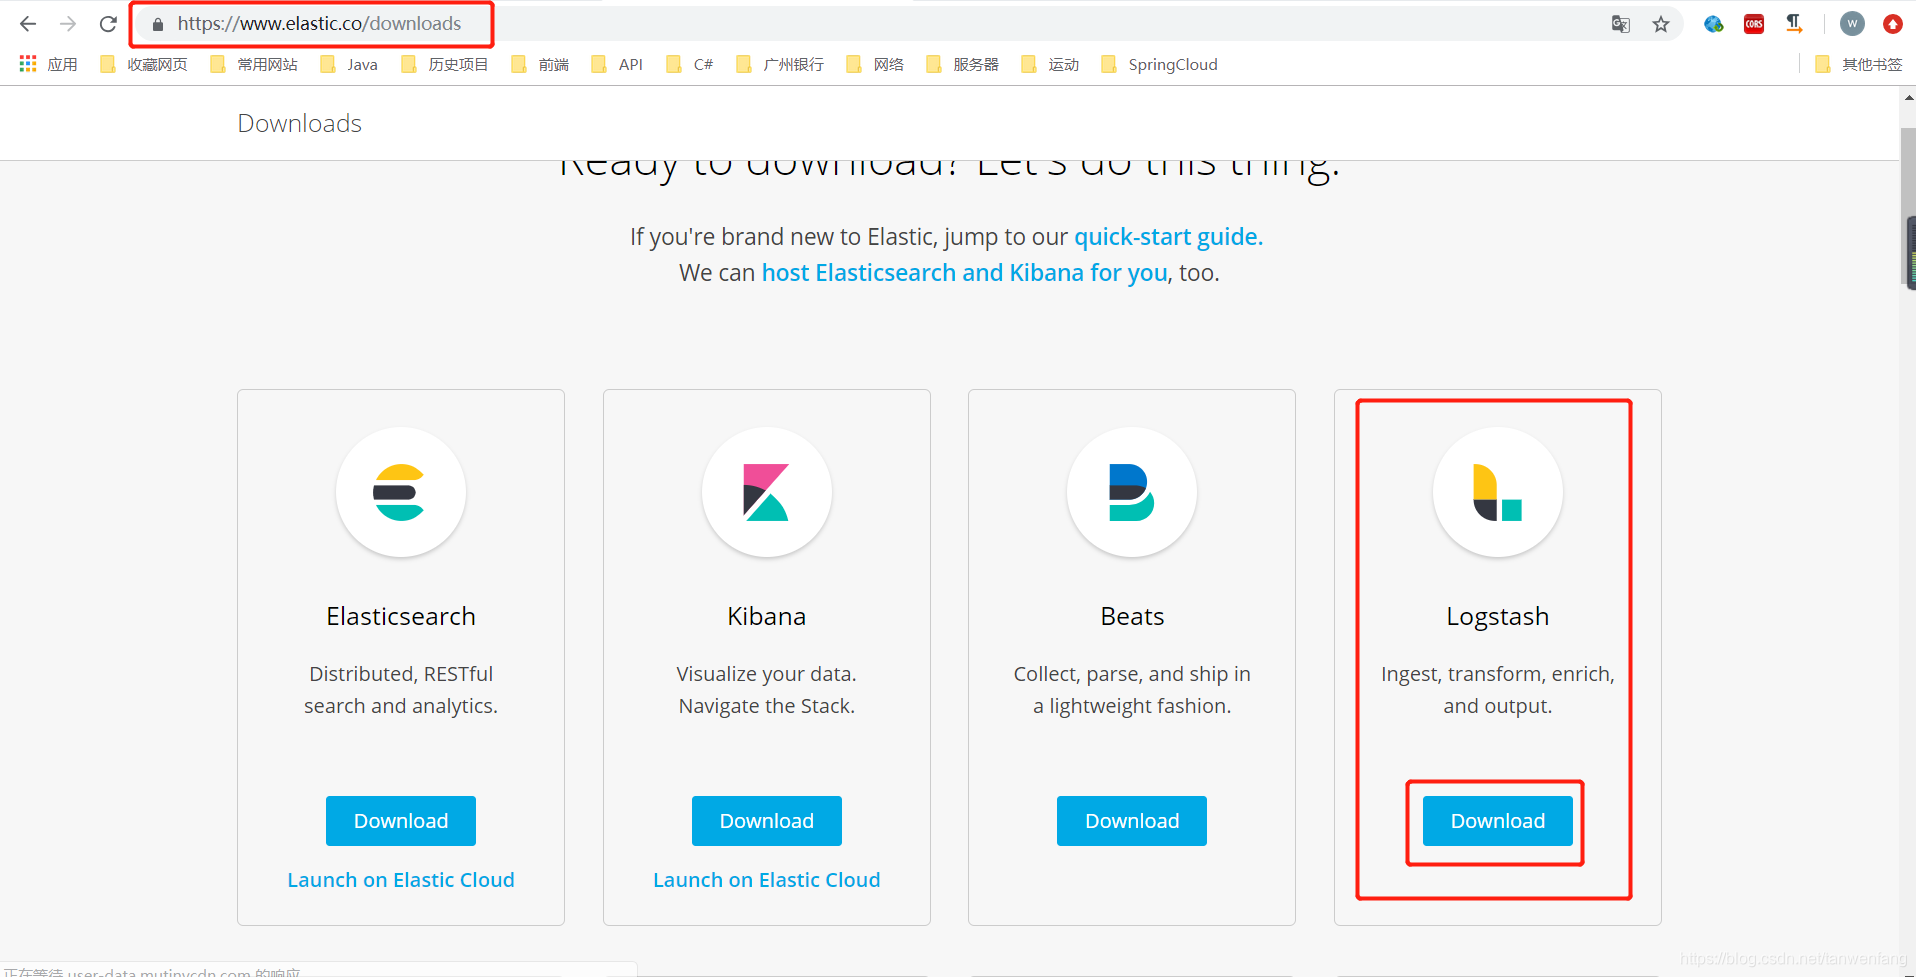Open the 历史项目 bookmark folder
This screenshot has height=977, width=1916.
tap(444, 64)
